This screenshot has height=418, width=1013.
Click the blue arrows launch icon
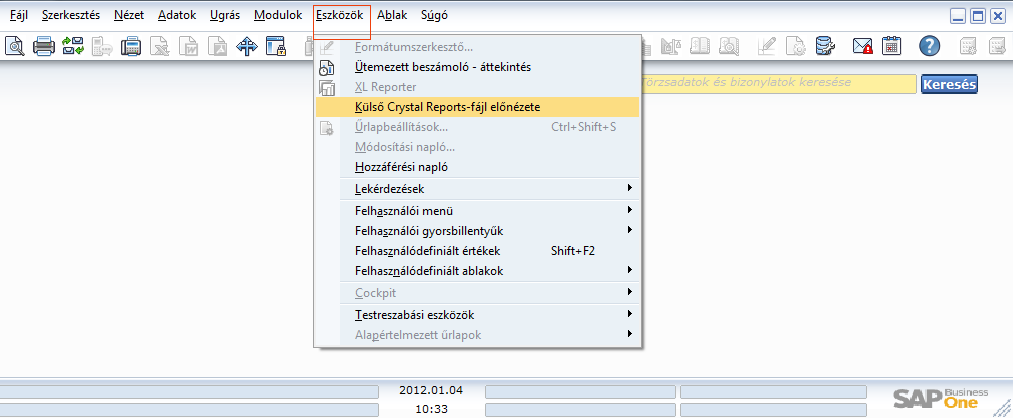click(247, 46)
